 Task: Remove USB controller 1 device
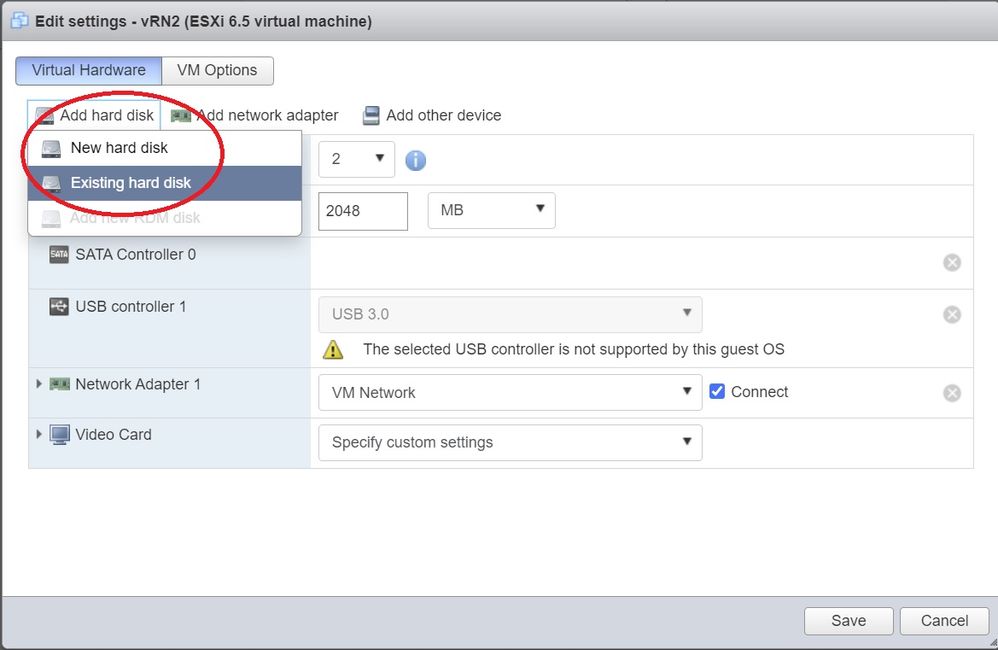click(x=952, y=314)
